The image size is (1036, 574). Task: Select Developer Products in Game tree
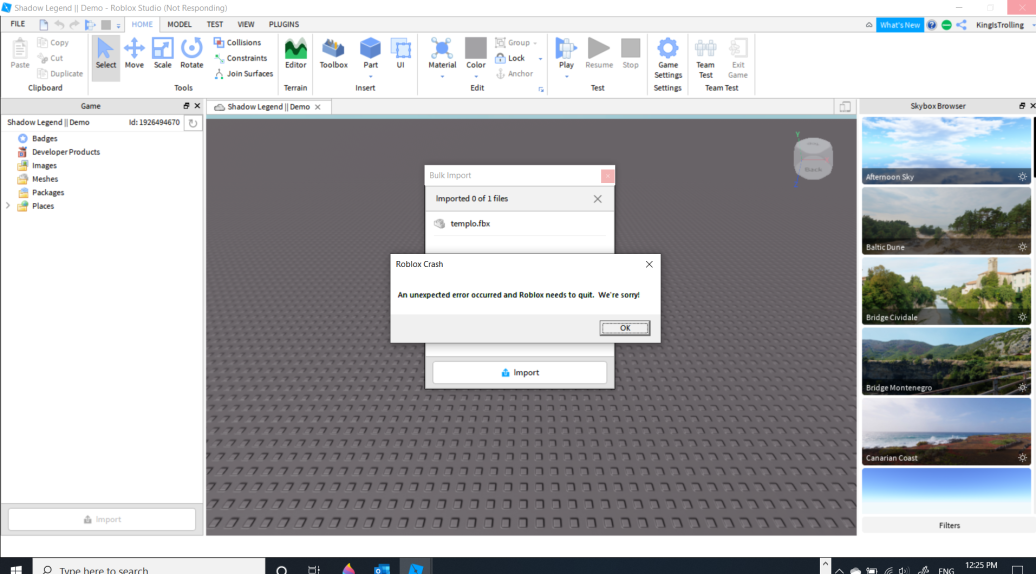(59, 152)
